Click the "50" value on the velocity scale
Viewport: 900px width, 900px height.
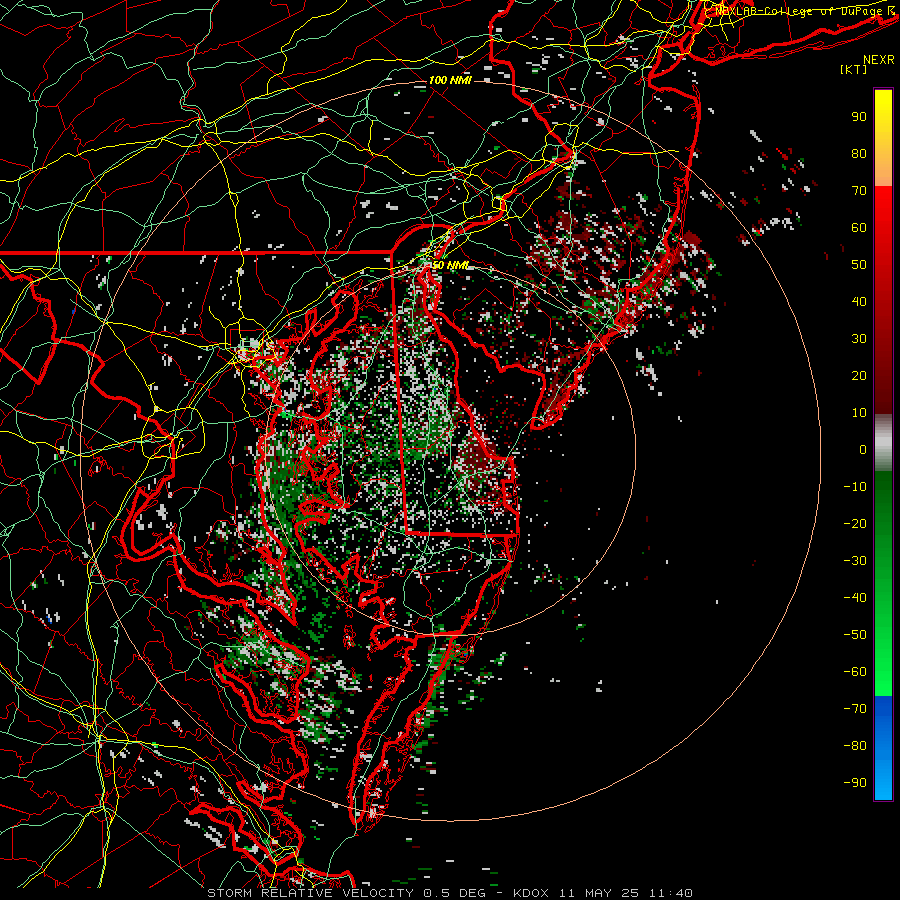tap(859, 265)
